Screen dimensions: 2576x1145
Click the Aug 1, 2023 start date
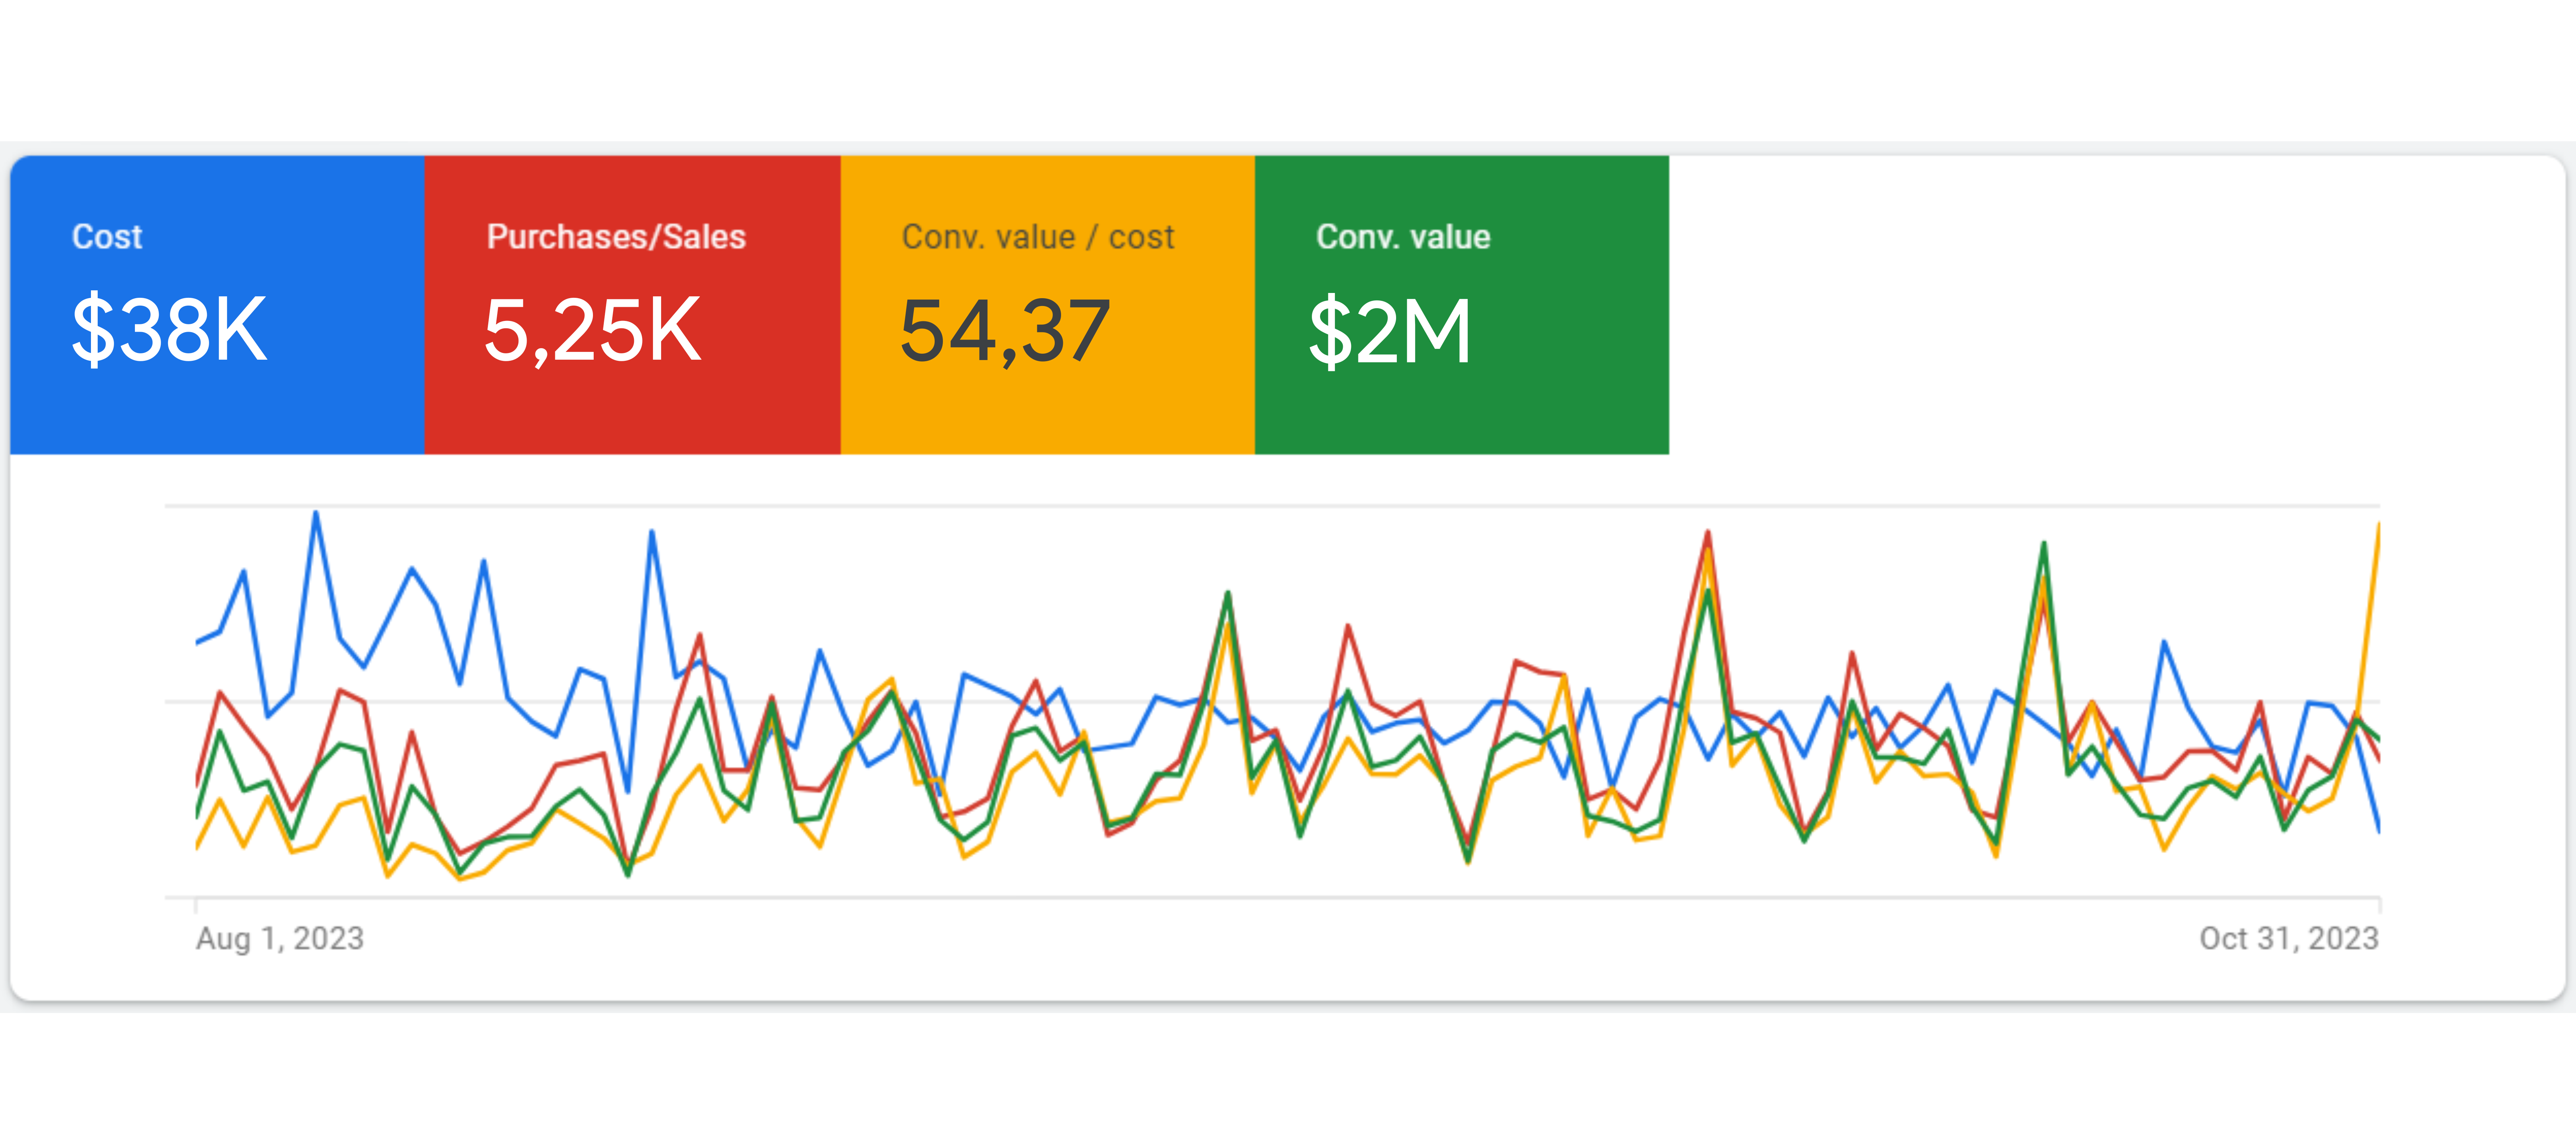click(280, 938)
